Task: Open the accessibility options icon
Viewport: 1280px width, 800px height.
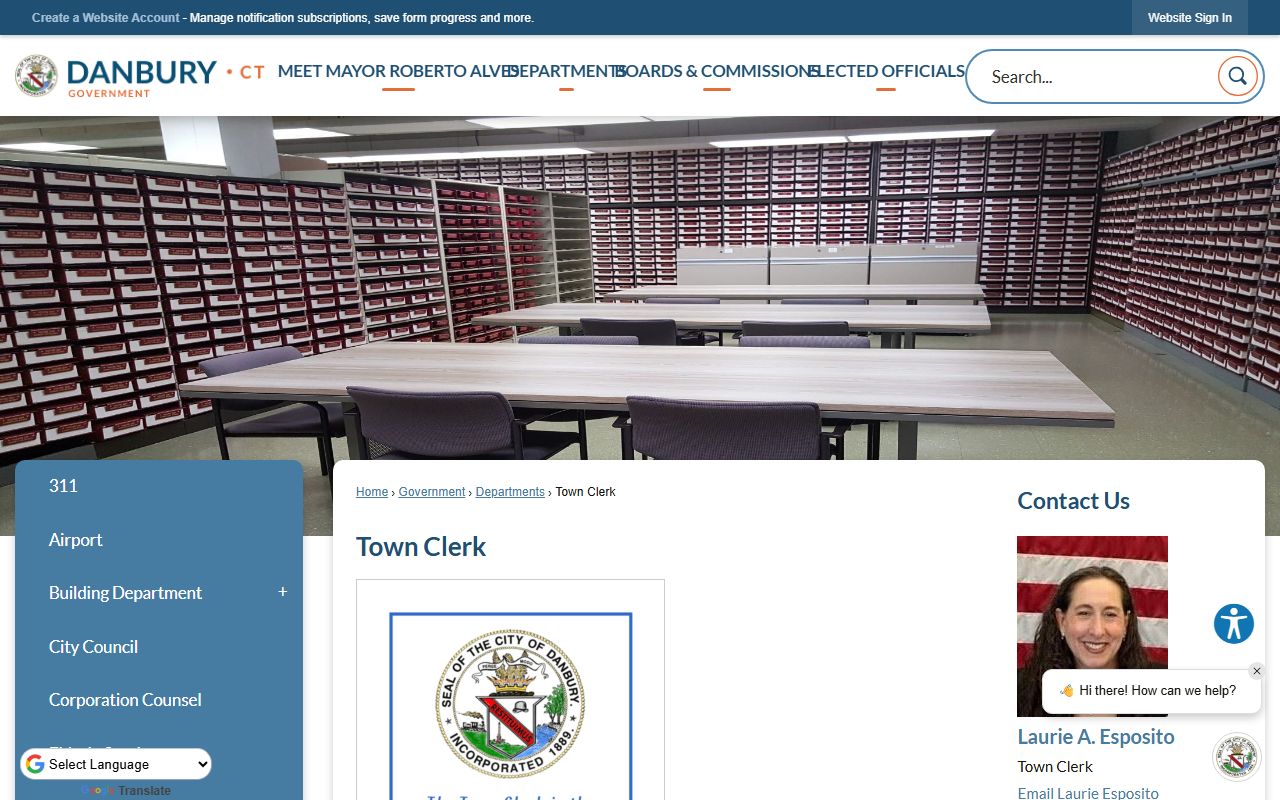Action: (x=1234, y=624)
